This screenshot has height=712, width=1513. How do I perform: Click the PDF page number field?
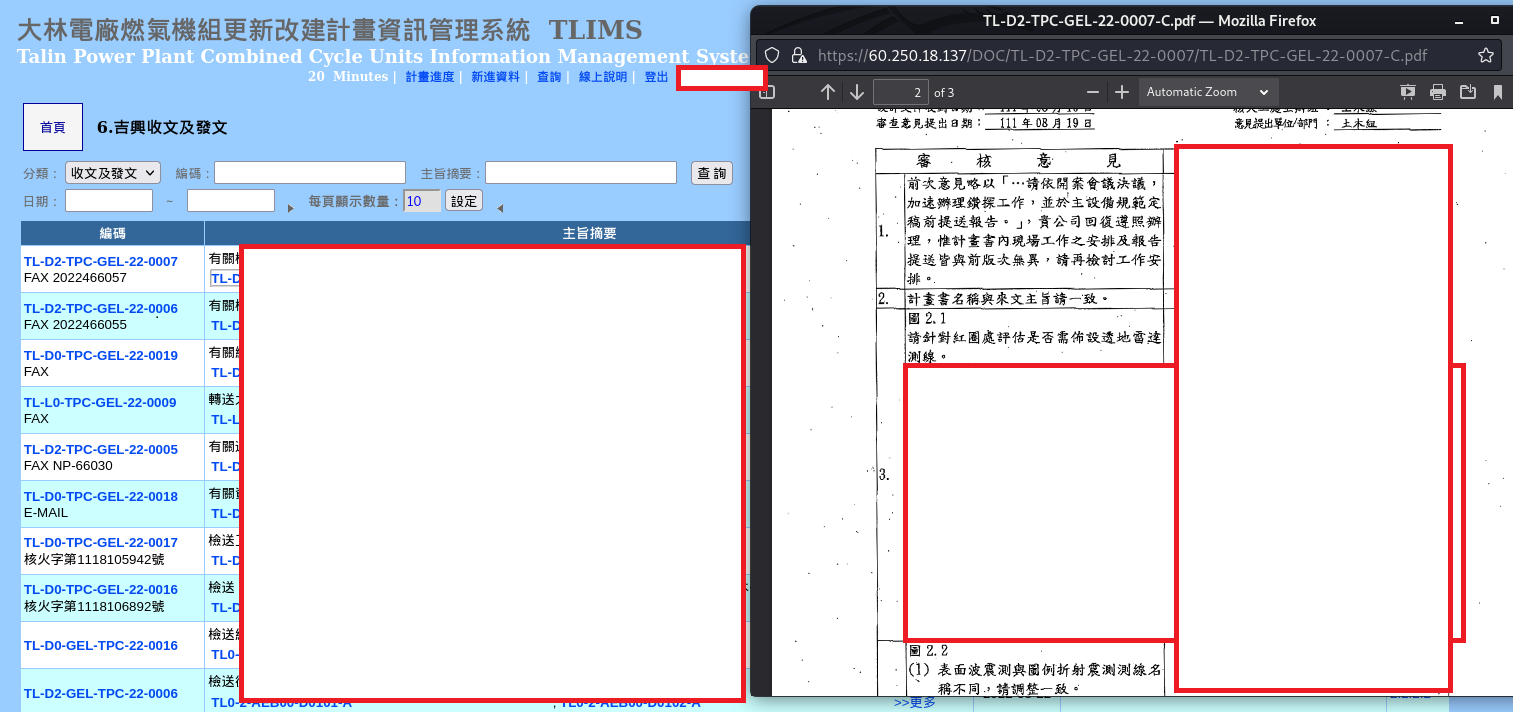point(901,92)
